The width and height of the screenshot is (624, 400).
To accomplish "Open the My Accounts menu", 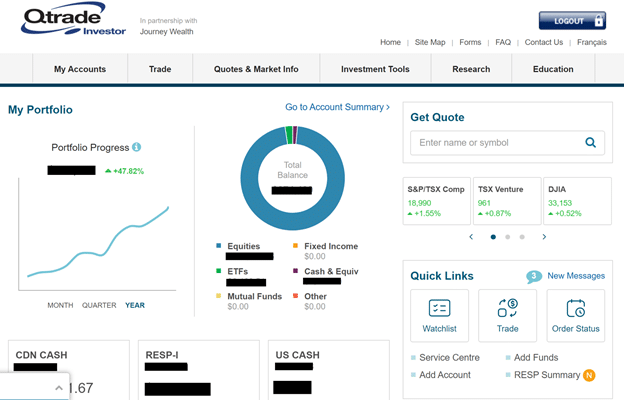I will coord(80,69).
